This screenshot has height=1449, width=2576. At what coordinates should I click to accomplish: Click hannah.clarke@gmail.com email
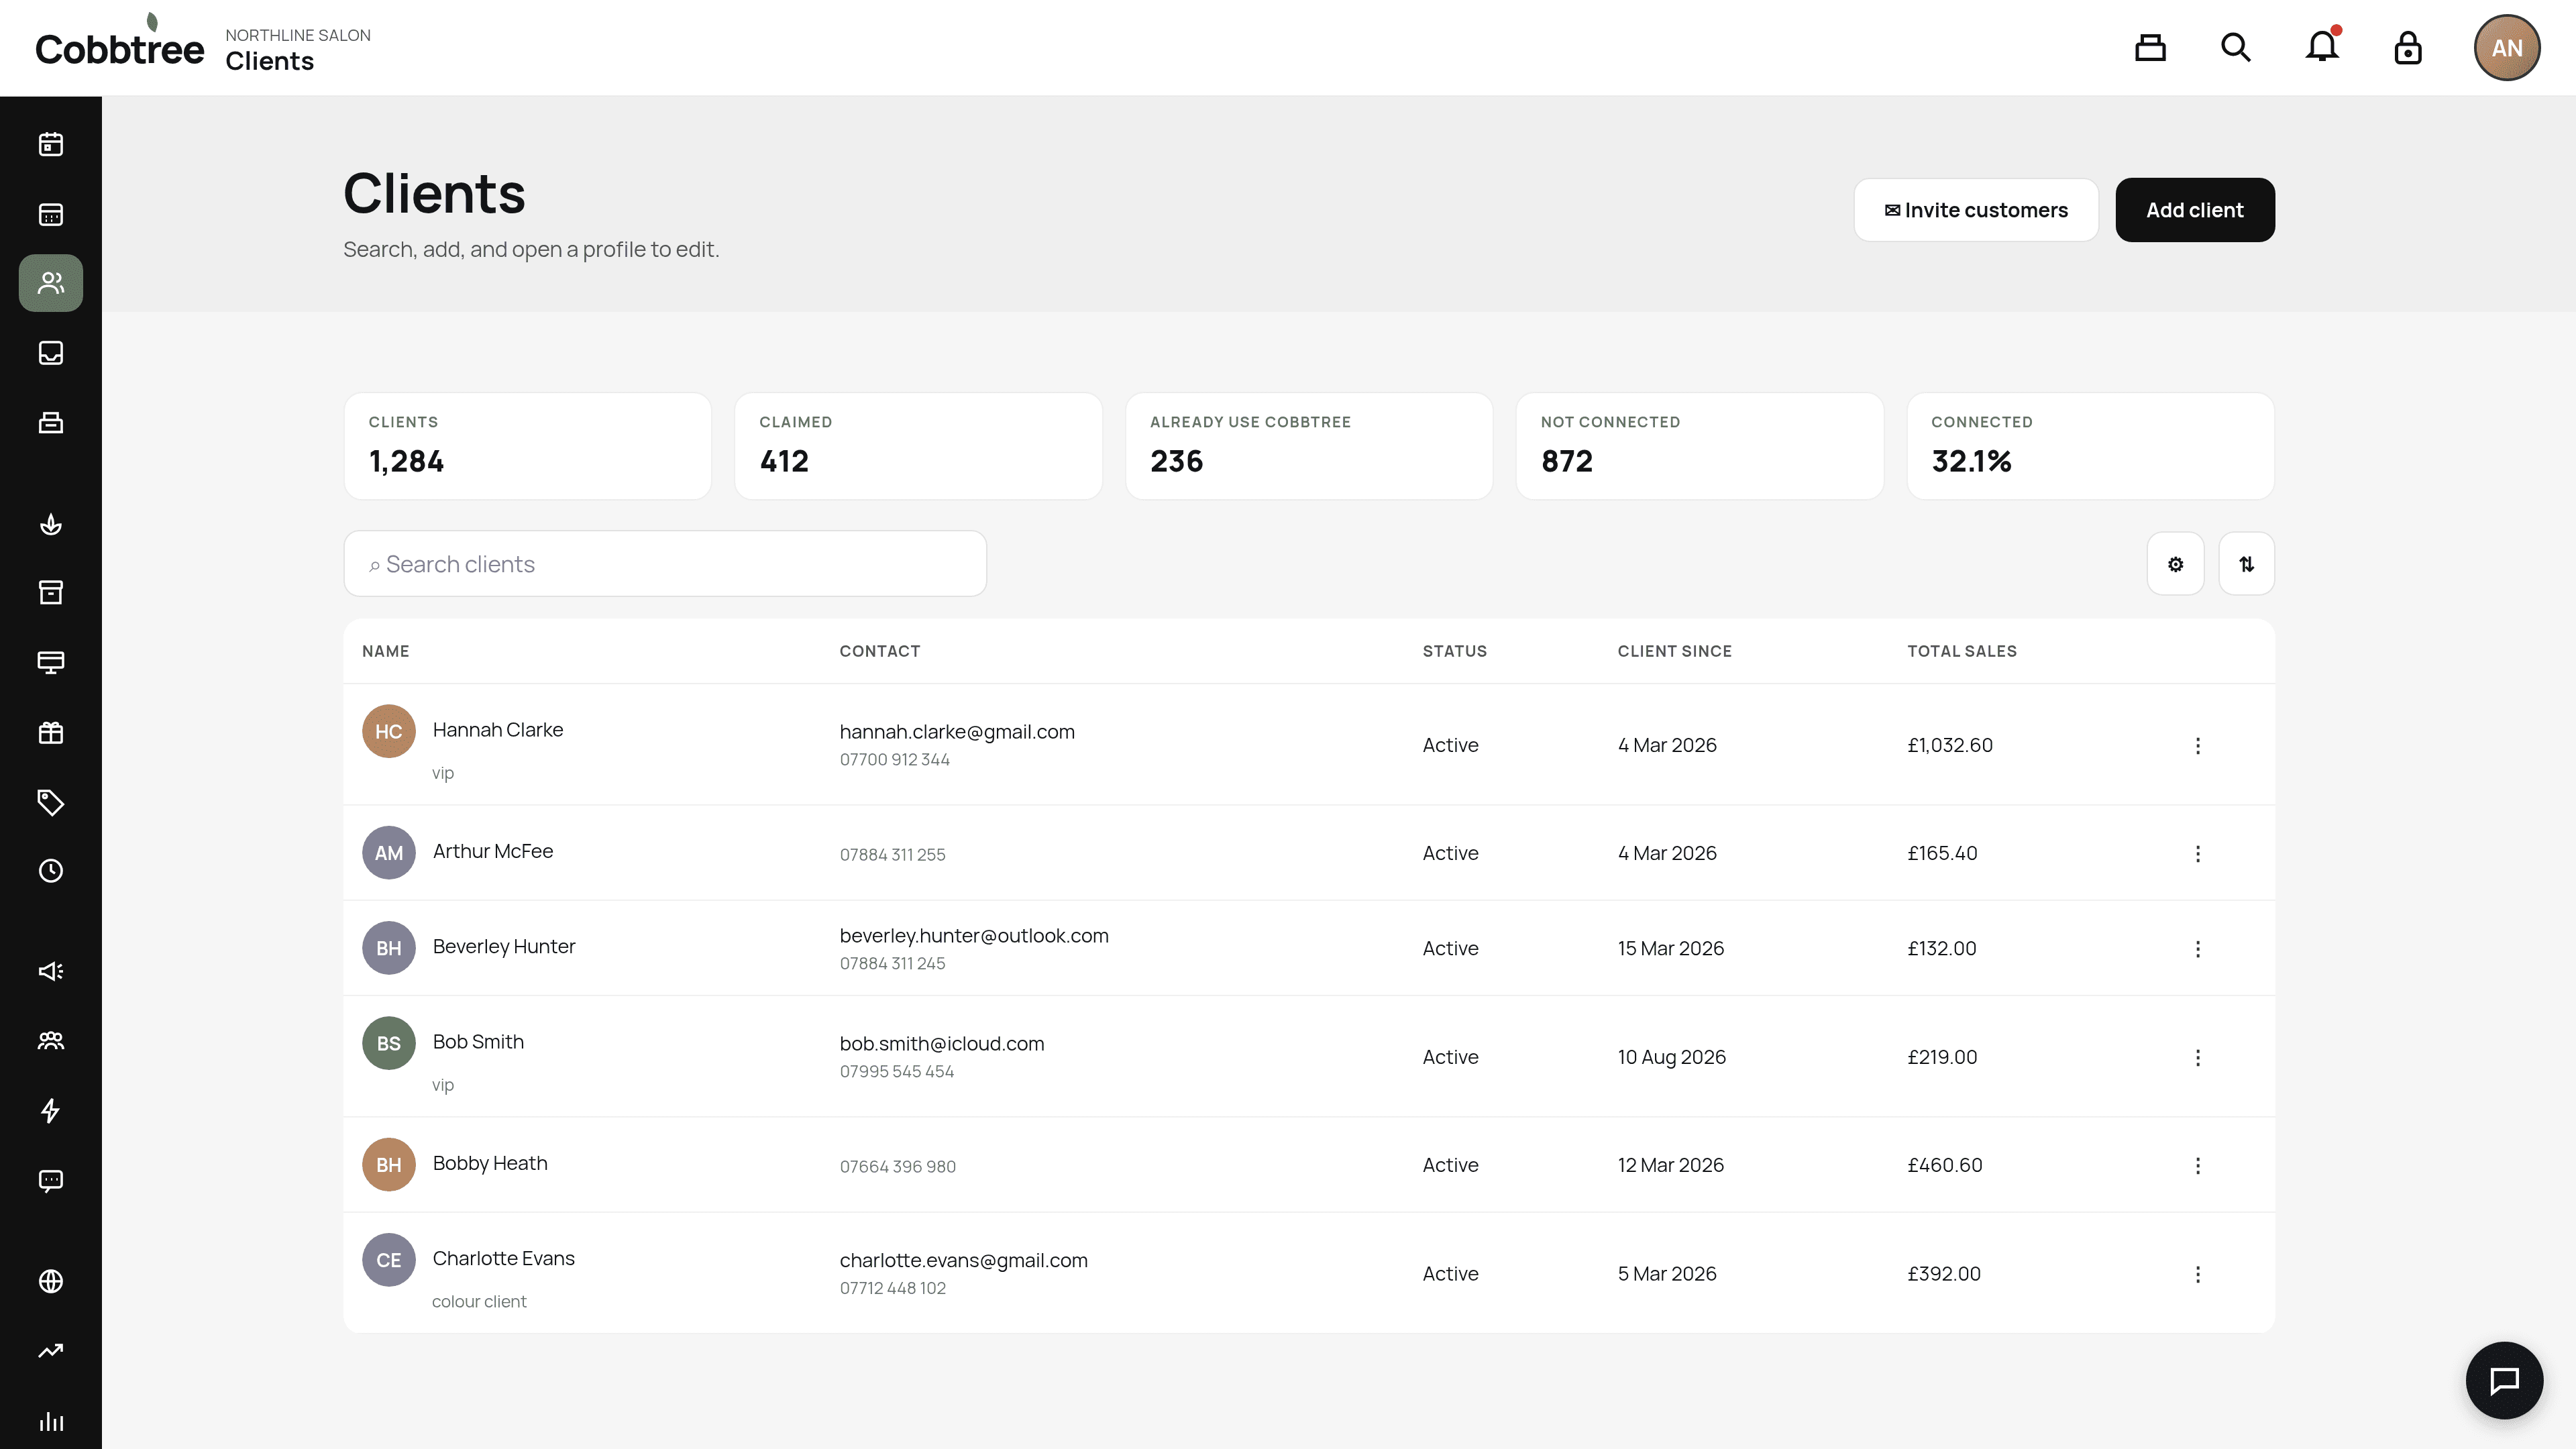pos(957,731)
